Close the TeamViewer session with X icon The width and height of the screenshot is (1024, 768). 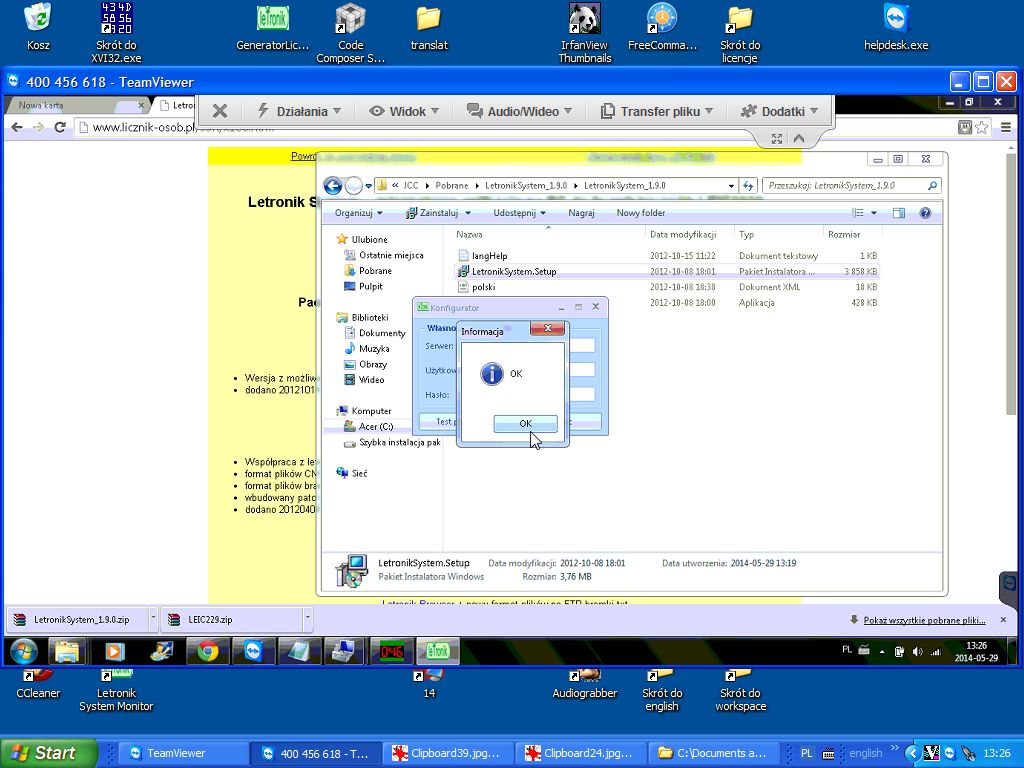pos(220,111)
